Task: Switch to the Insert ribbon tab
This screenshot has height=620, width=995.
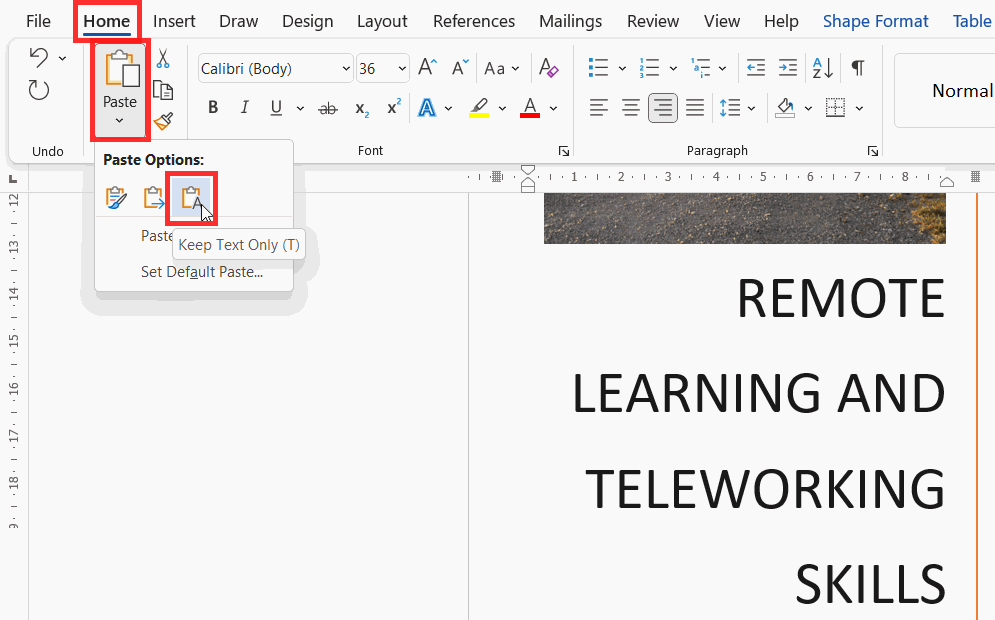Action: [174, 21]
